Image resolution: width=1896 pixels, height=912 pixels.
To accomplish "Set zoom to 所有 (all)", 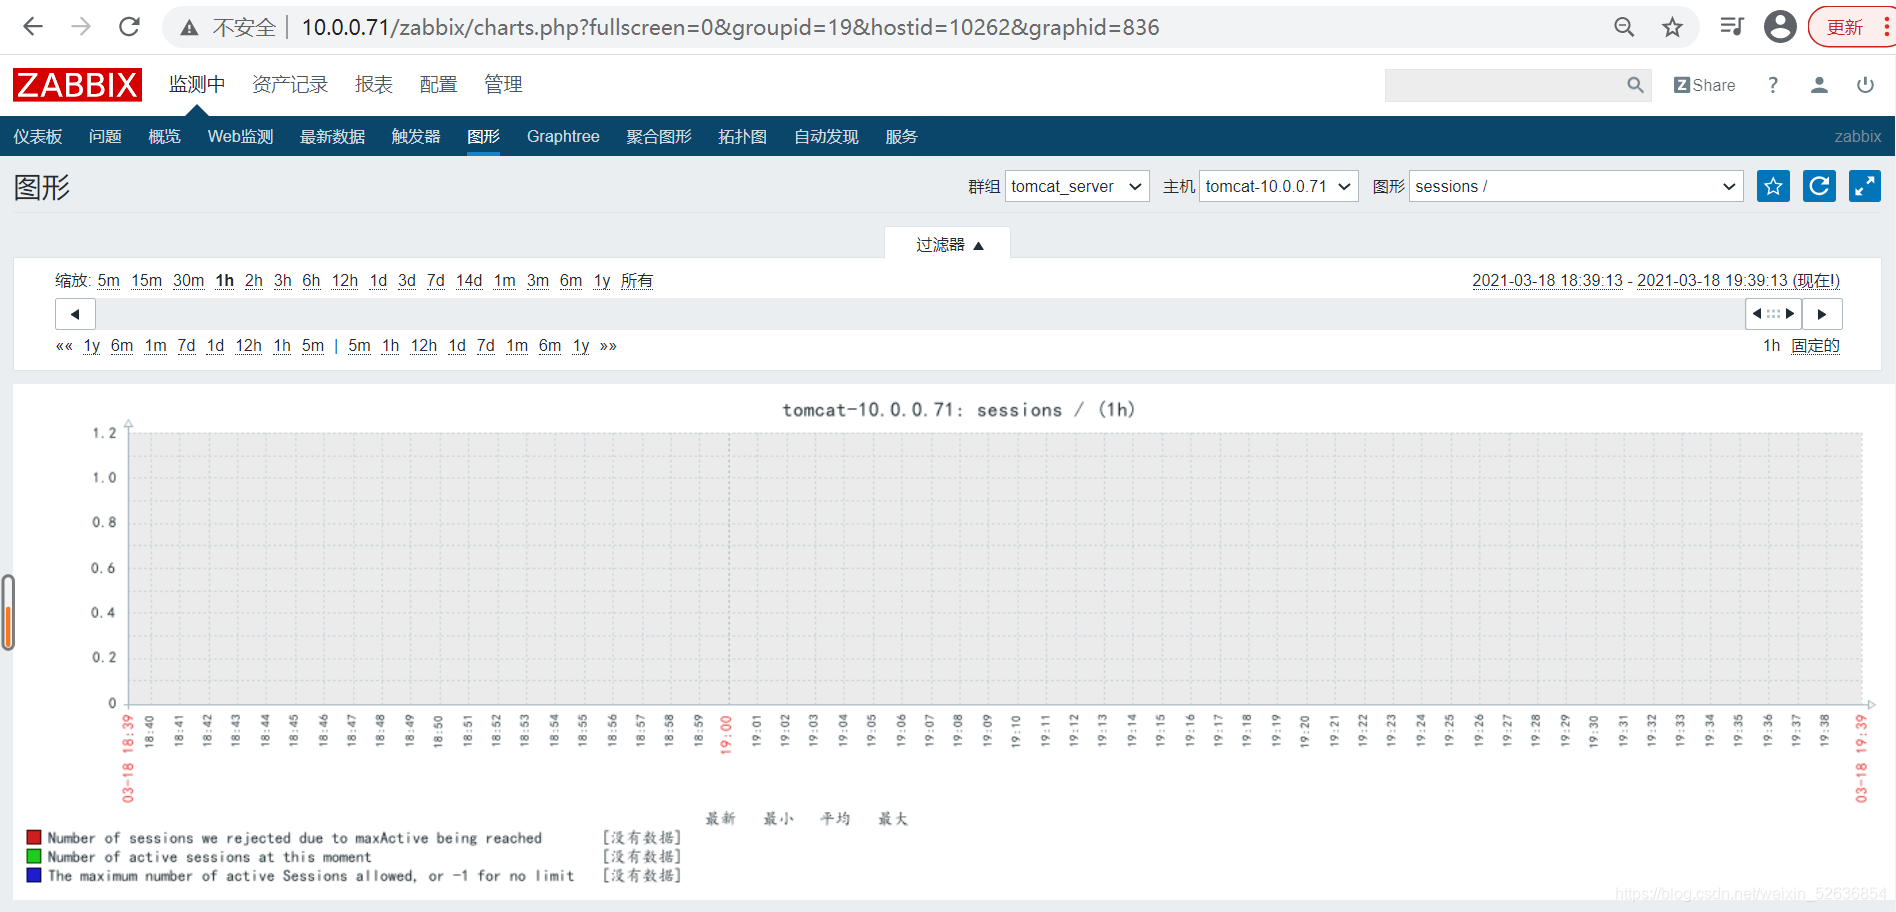I will pos(637,281).
